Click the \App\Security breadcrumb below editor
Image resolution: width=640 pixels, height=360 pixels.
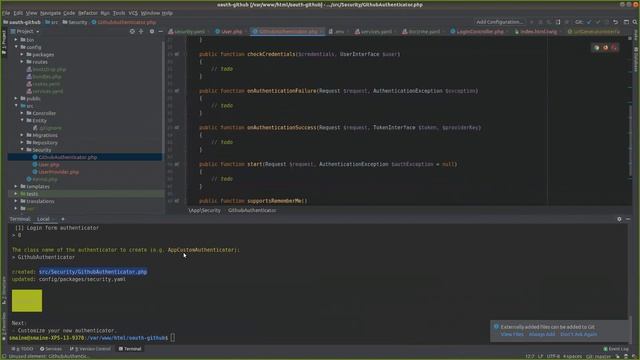point(204,211)
